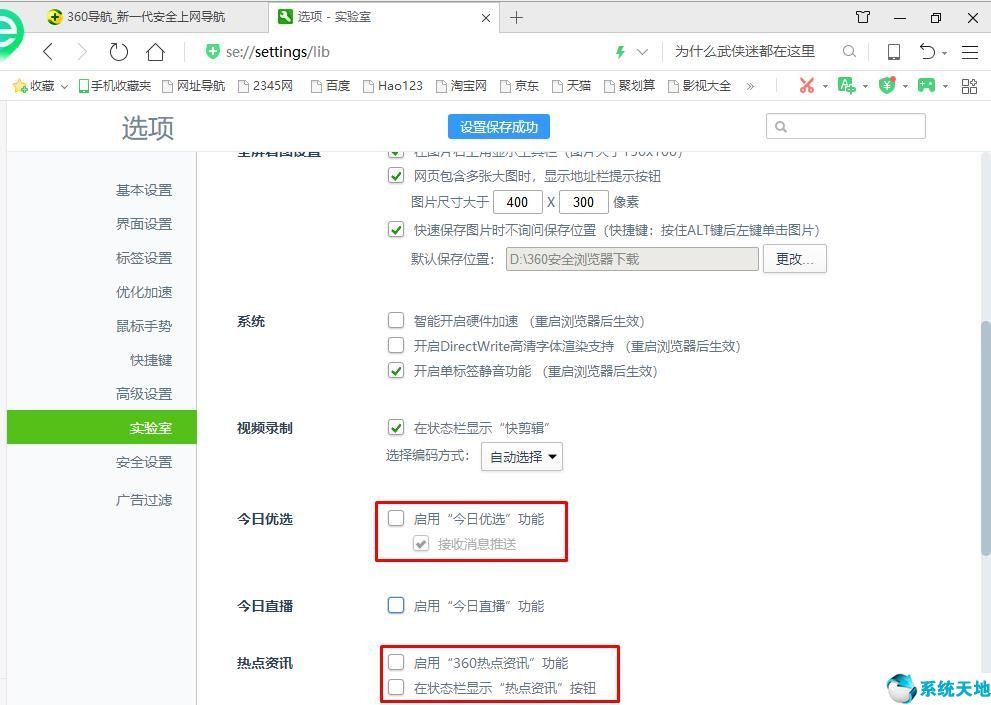
Task: Enable the 今日直播 feature checkbox
Action: point(396,605)
